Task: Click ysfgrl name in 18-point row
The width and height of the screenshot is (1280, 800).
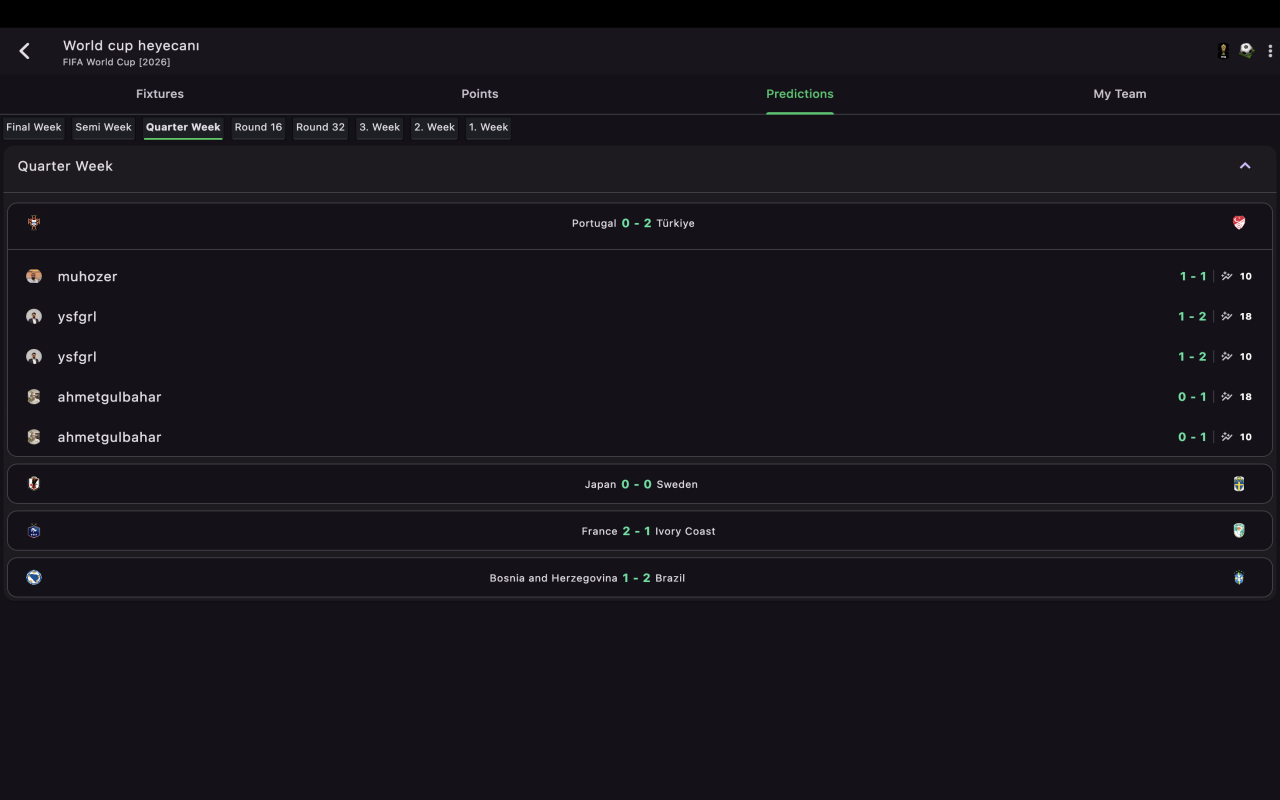Action: tap(77, 316)
